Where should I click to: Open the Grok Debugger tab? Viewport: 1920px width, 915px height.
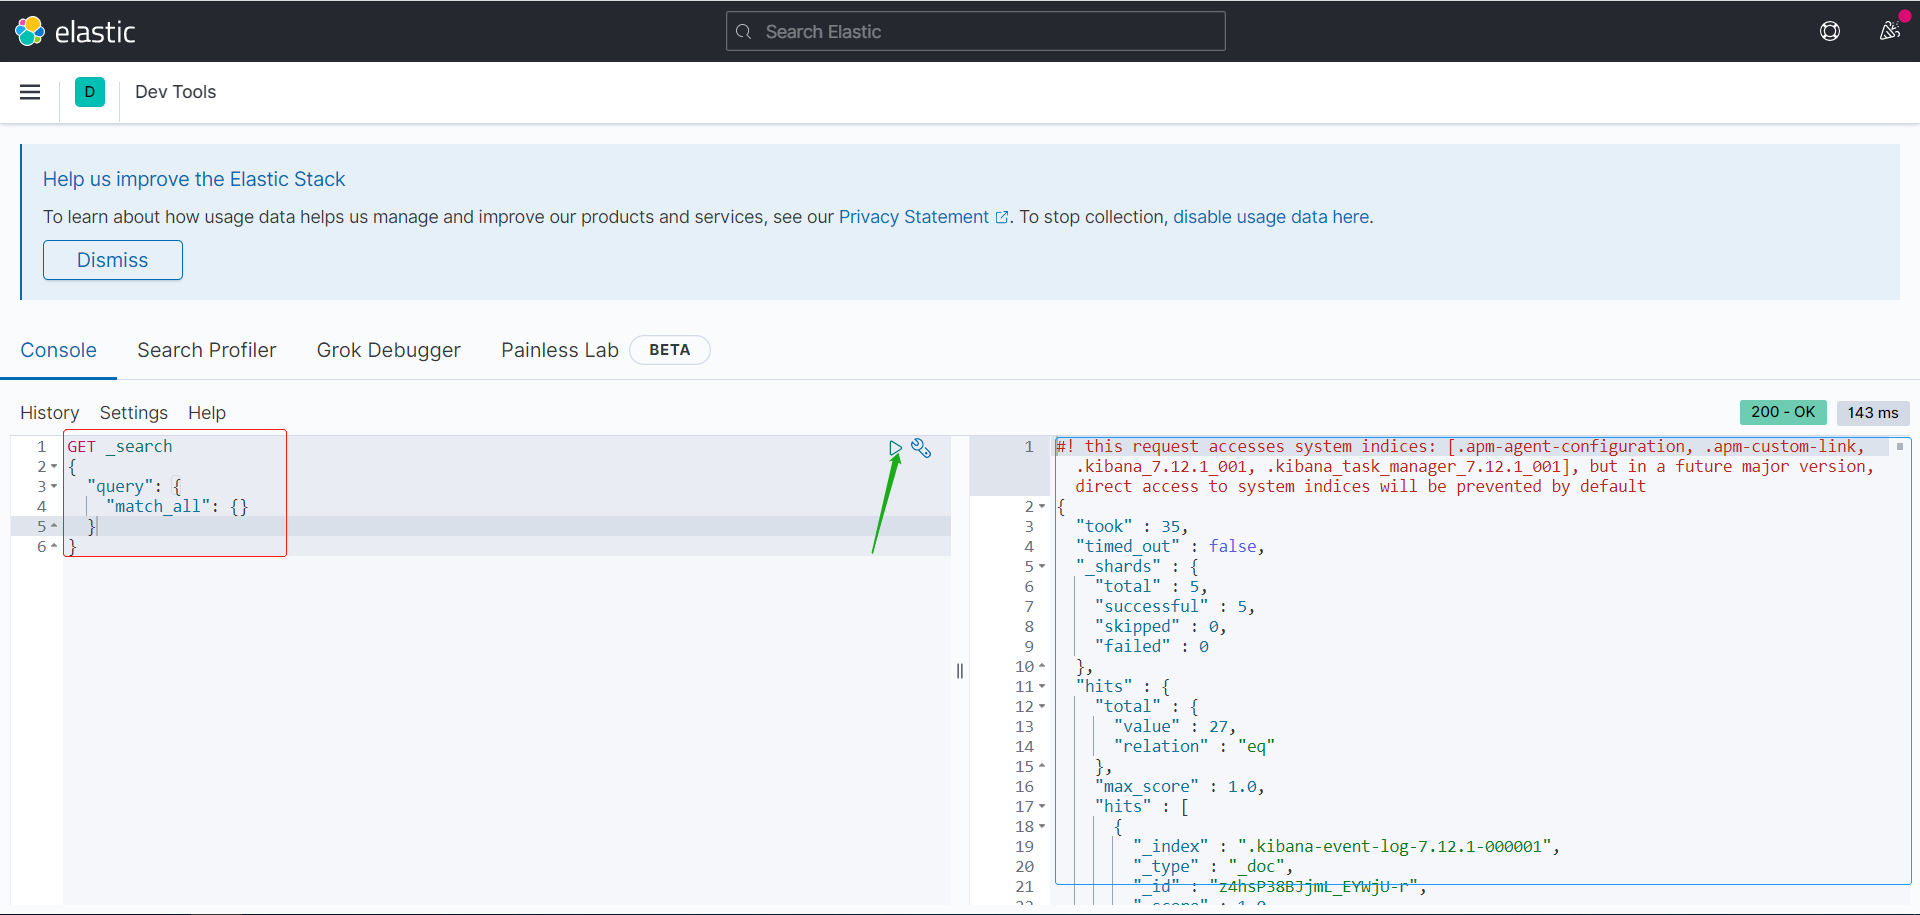pyautogui.click(x=389, y=350)
